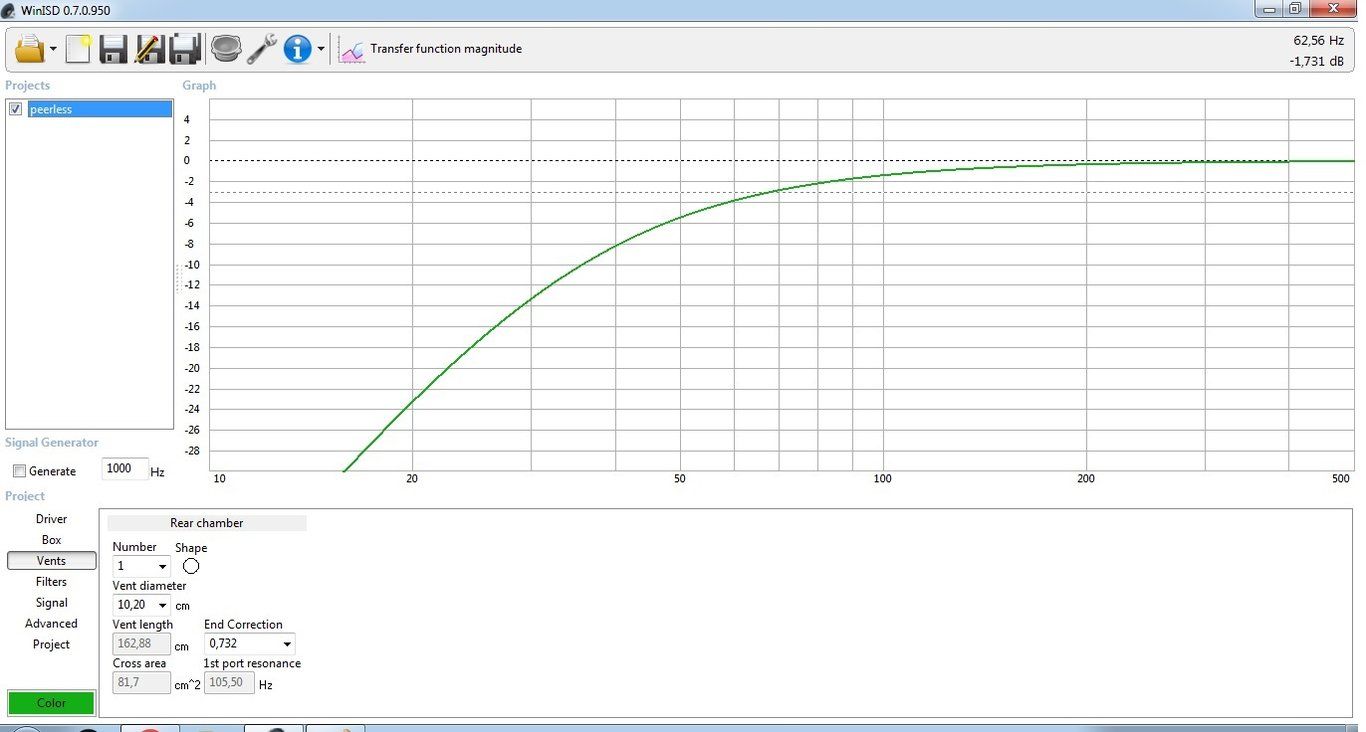Click Save As floppy-with-pencil icon
The width and height of the screenshot is (1366, 732).
pos(149,48)
